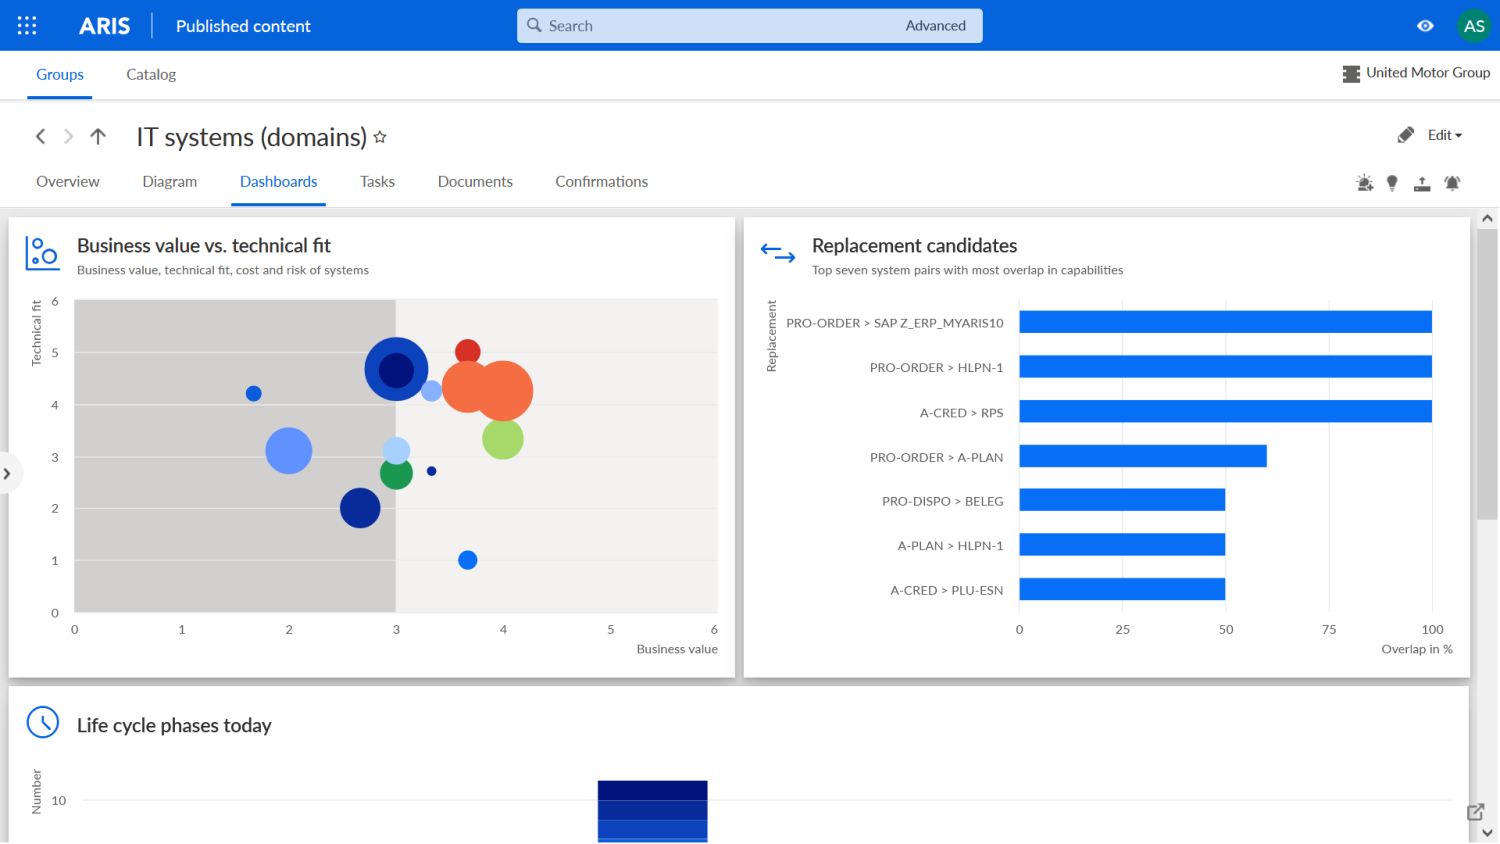Click the upload icon near the bell
The height and width of the screenshot is (844, 1500).
(1422, 183)
